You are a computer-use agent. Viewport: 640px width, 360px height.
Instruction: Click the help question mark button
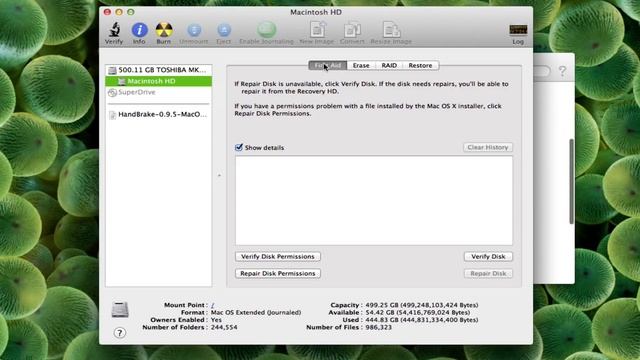120,333
